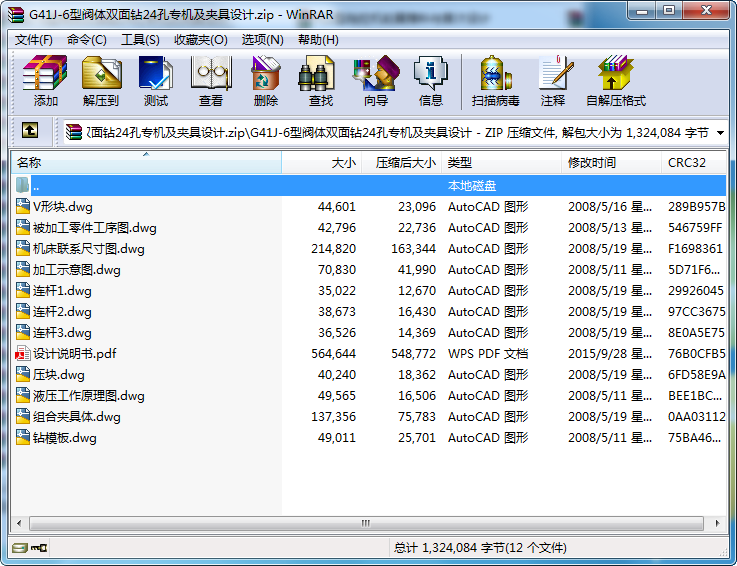This screenshot has height=566, width=737.
Task: Go up one folder level button
Action: 30,131
